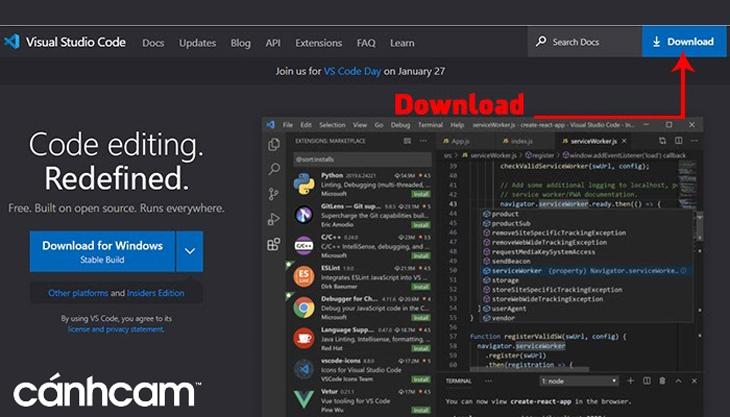Click the Search Docs field
Viewport: 730px width, 417px height.
(x=585, y=41)
